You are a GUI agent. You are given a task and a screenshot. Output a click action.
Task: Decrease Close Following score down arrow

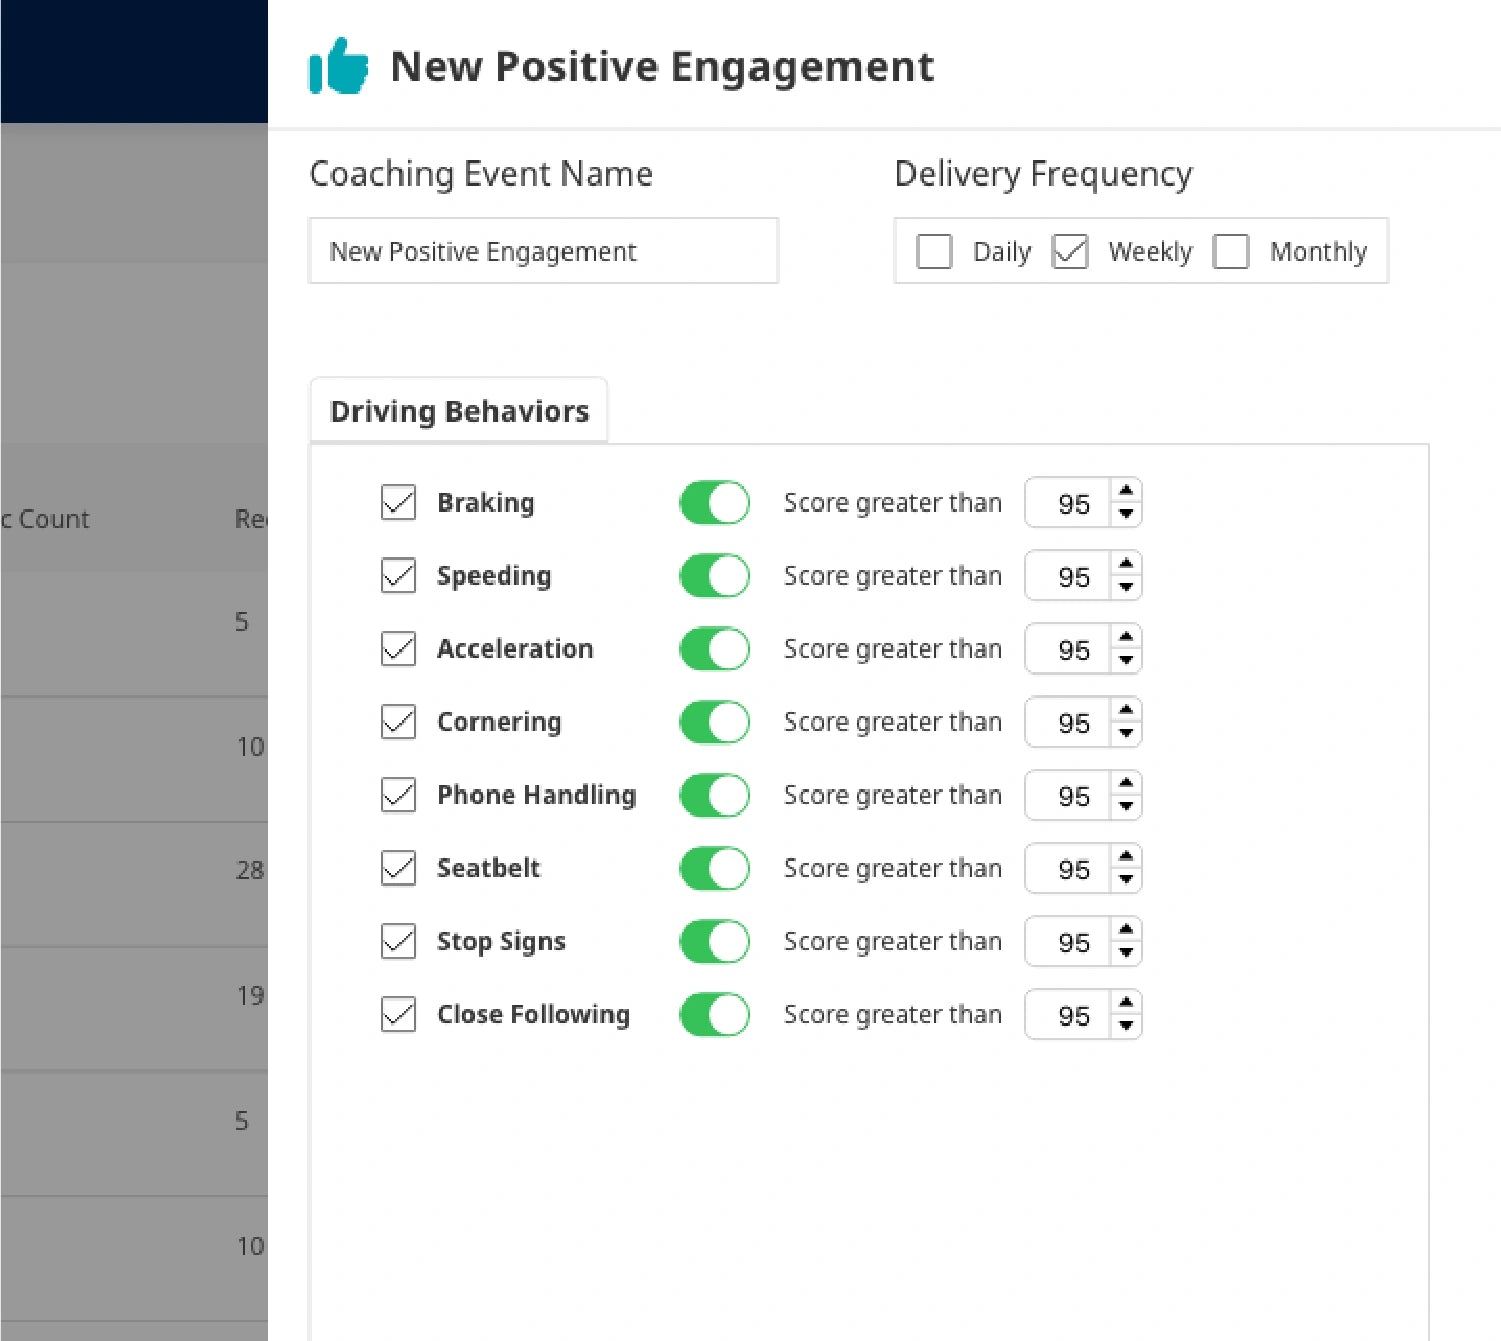[x=1126, y=1025]
